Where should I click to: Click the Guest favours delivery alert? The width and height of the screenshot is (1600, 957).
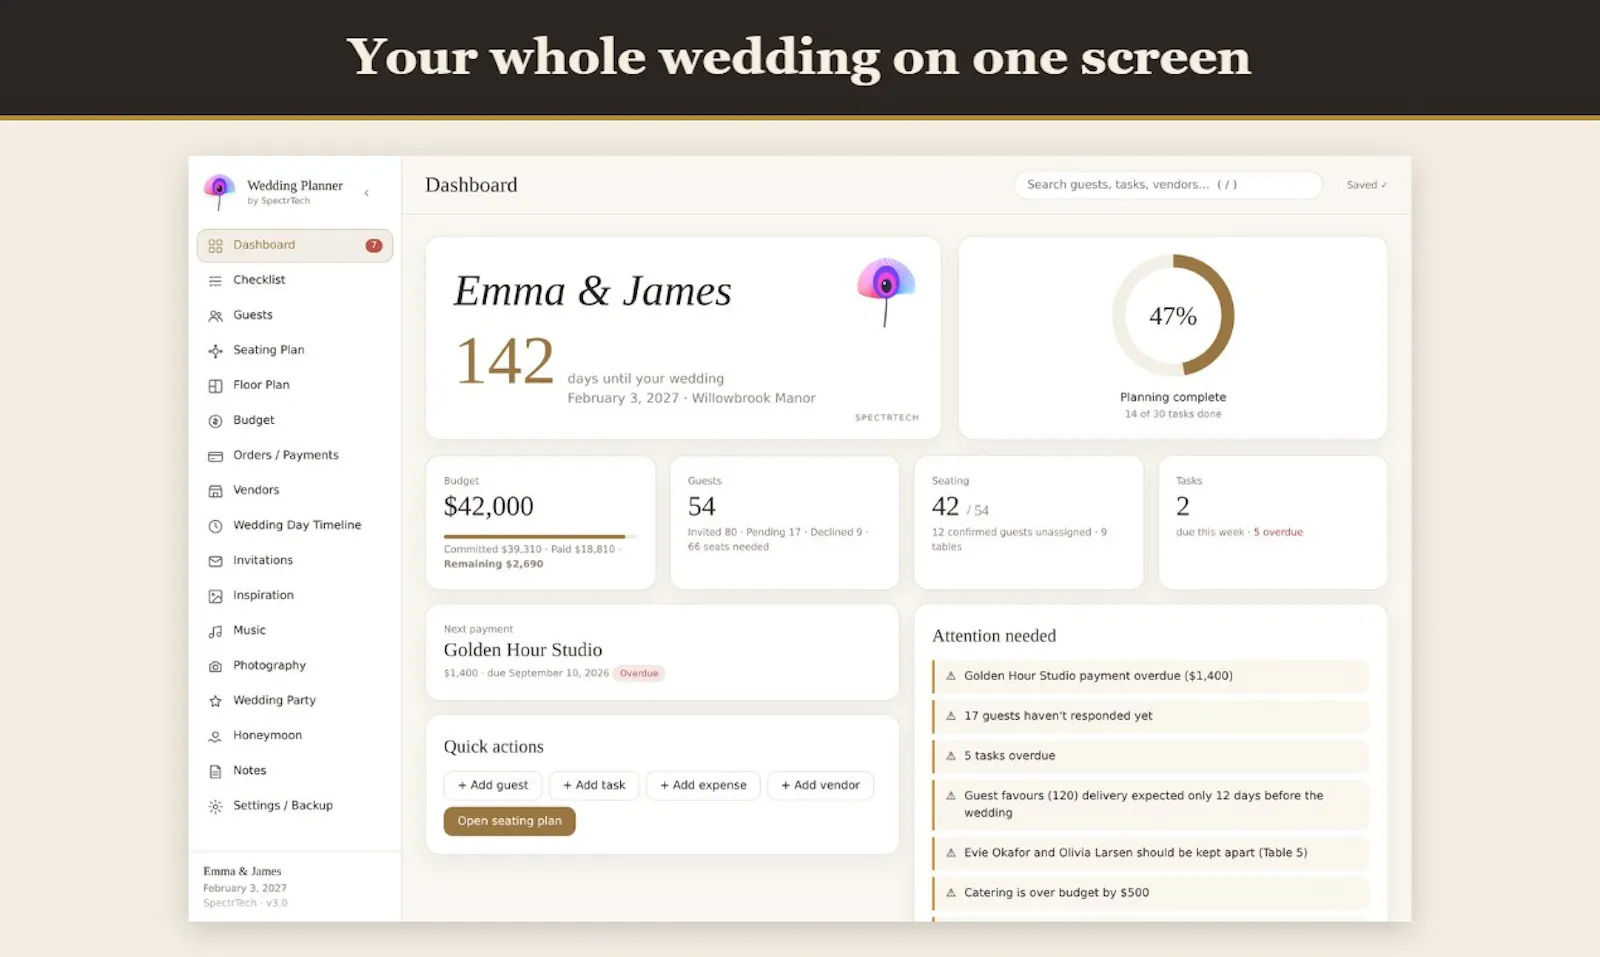point(1151,804)
